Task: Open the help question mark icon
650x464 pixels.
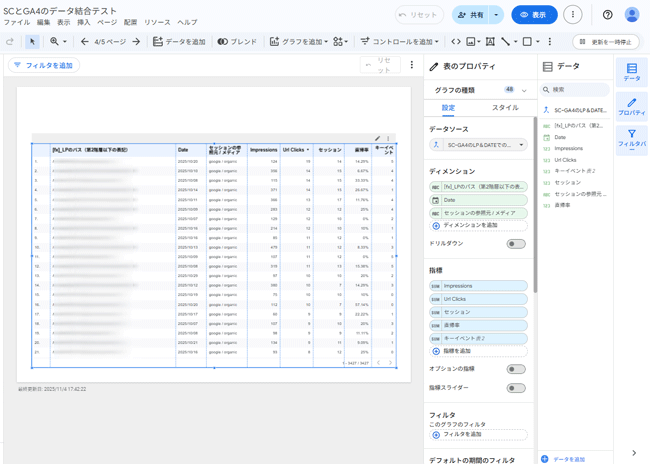Action: (x=607, y=15)
